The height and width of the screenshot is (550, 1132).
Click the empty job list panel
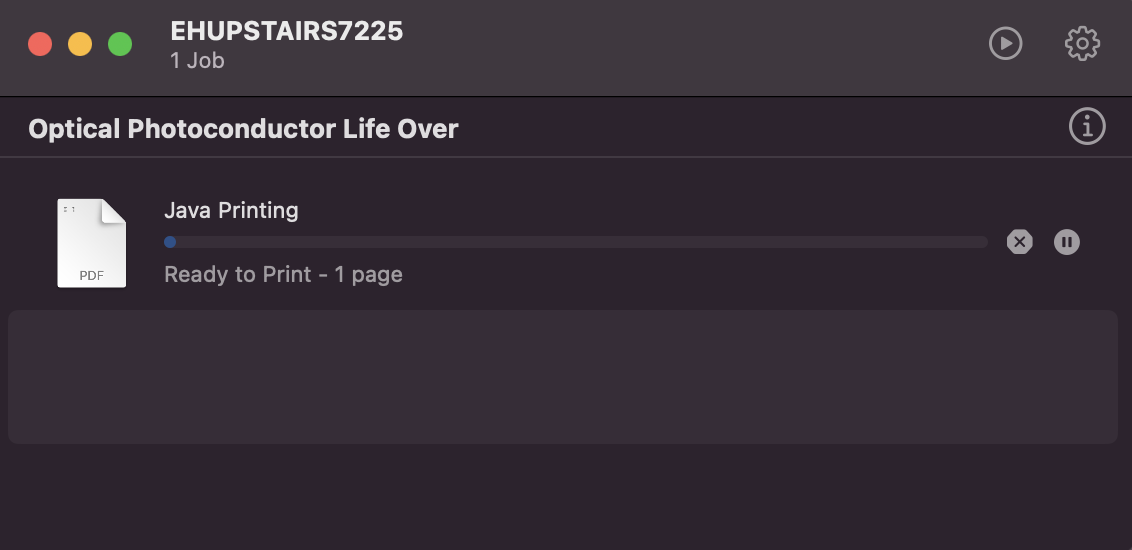pos(562,377)
